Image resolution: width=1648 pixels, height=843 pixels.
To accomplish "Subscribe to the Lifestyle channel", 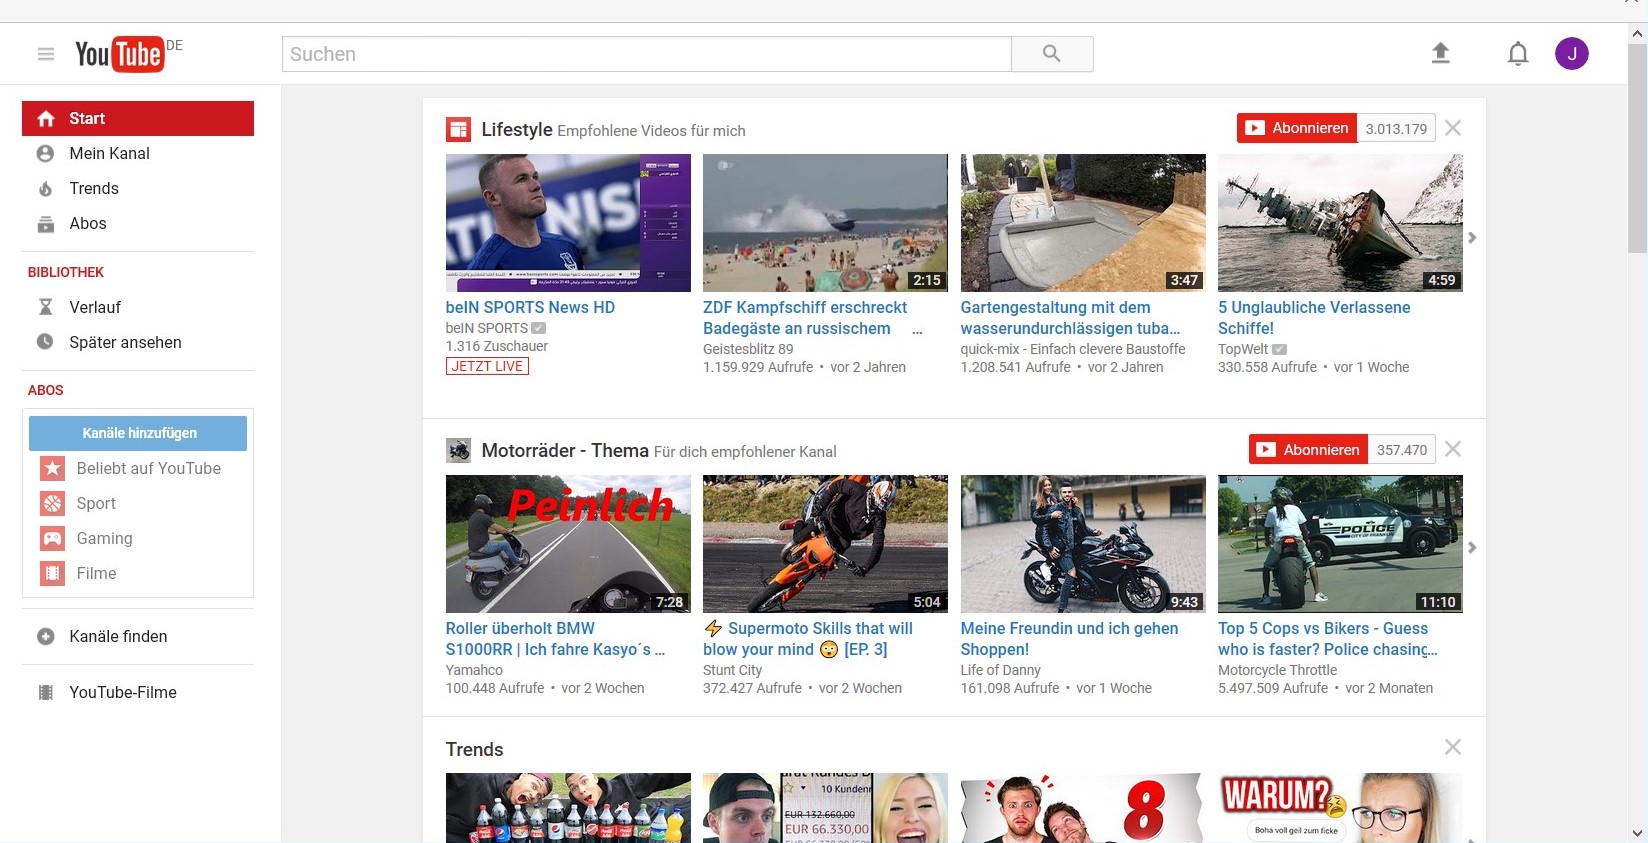I will pos(1297,128).
